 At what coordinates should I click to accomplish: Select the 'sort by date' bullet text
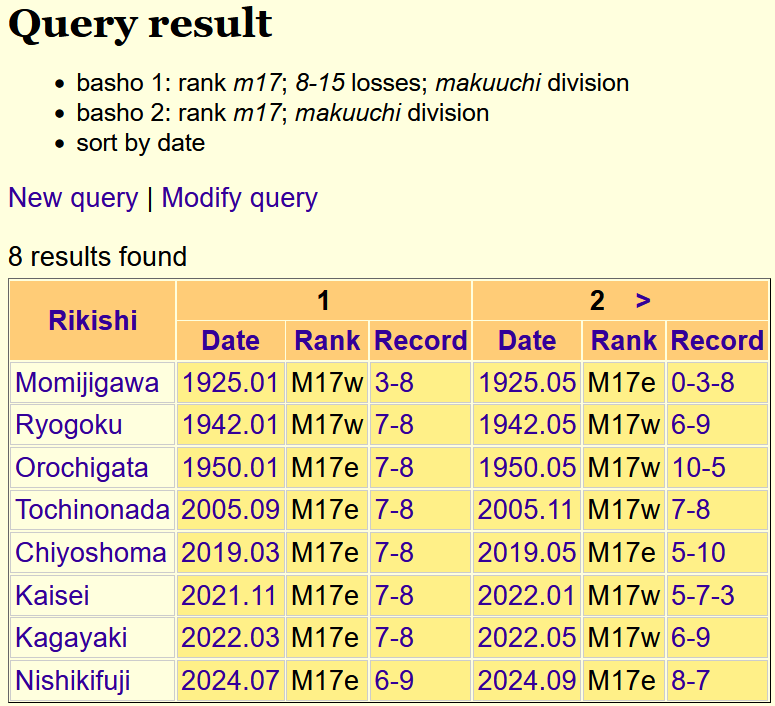coord(140,143)
